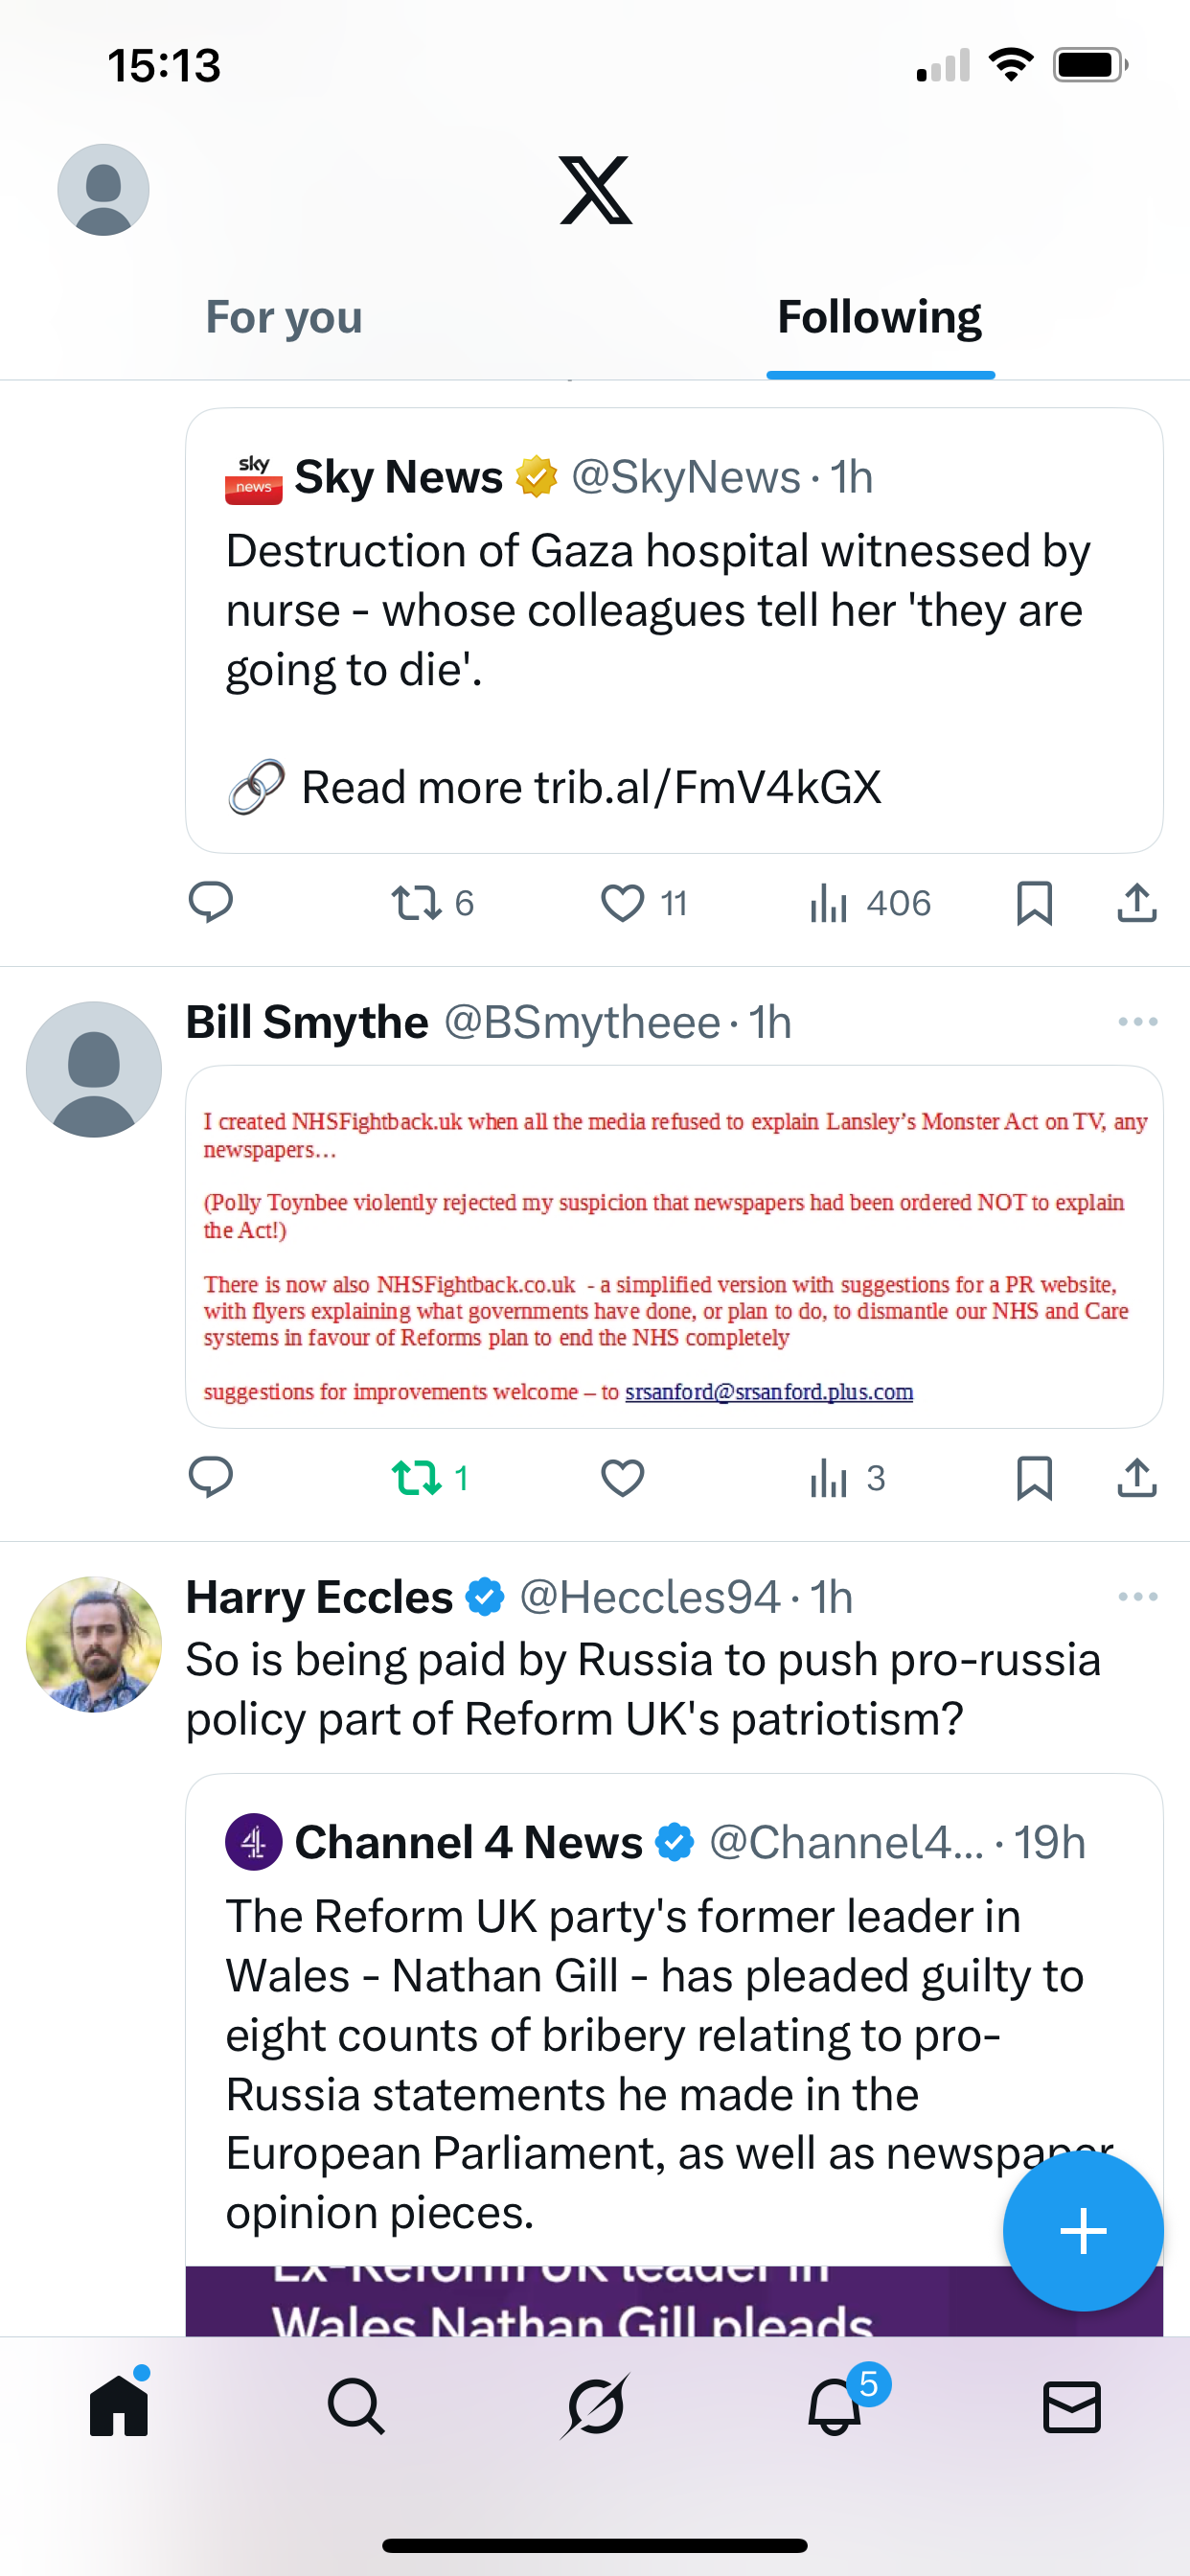Open Harry Eccles' profile picture
The width and height of the screenshot is (1190, 2576).
[x=94, y=1644]
